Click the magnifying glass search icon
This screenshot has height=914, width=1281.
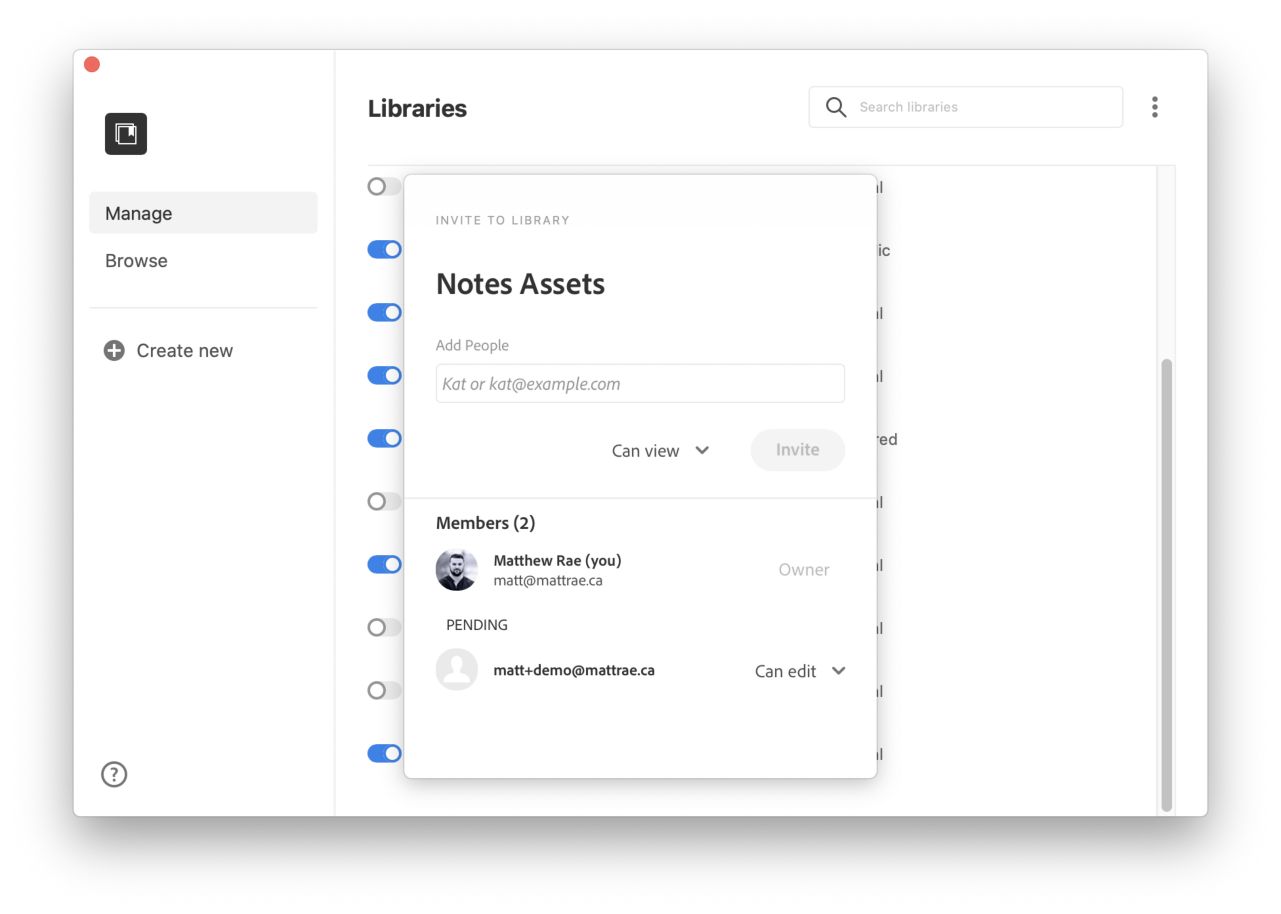pyautogui.click(x=835, y=106)
